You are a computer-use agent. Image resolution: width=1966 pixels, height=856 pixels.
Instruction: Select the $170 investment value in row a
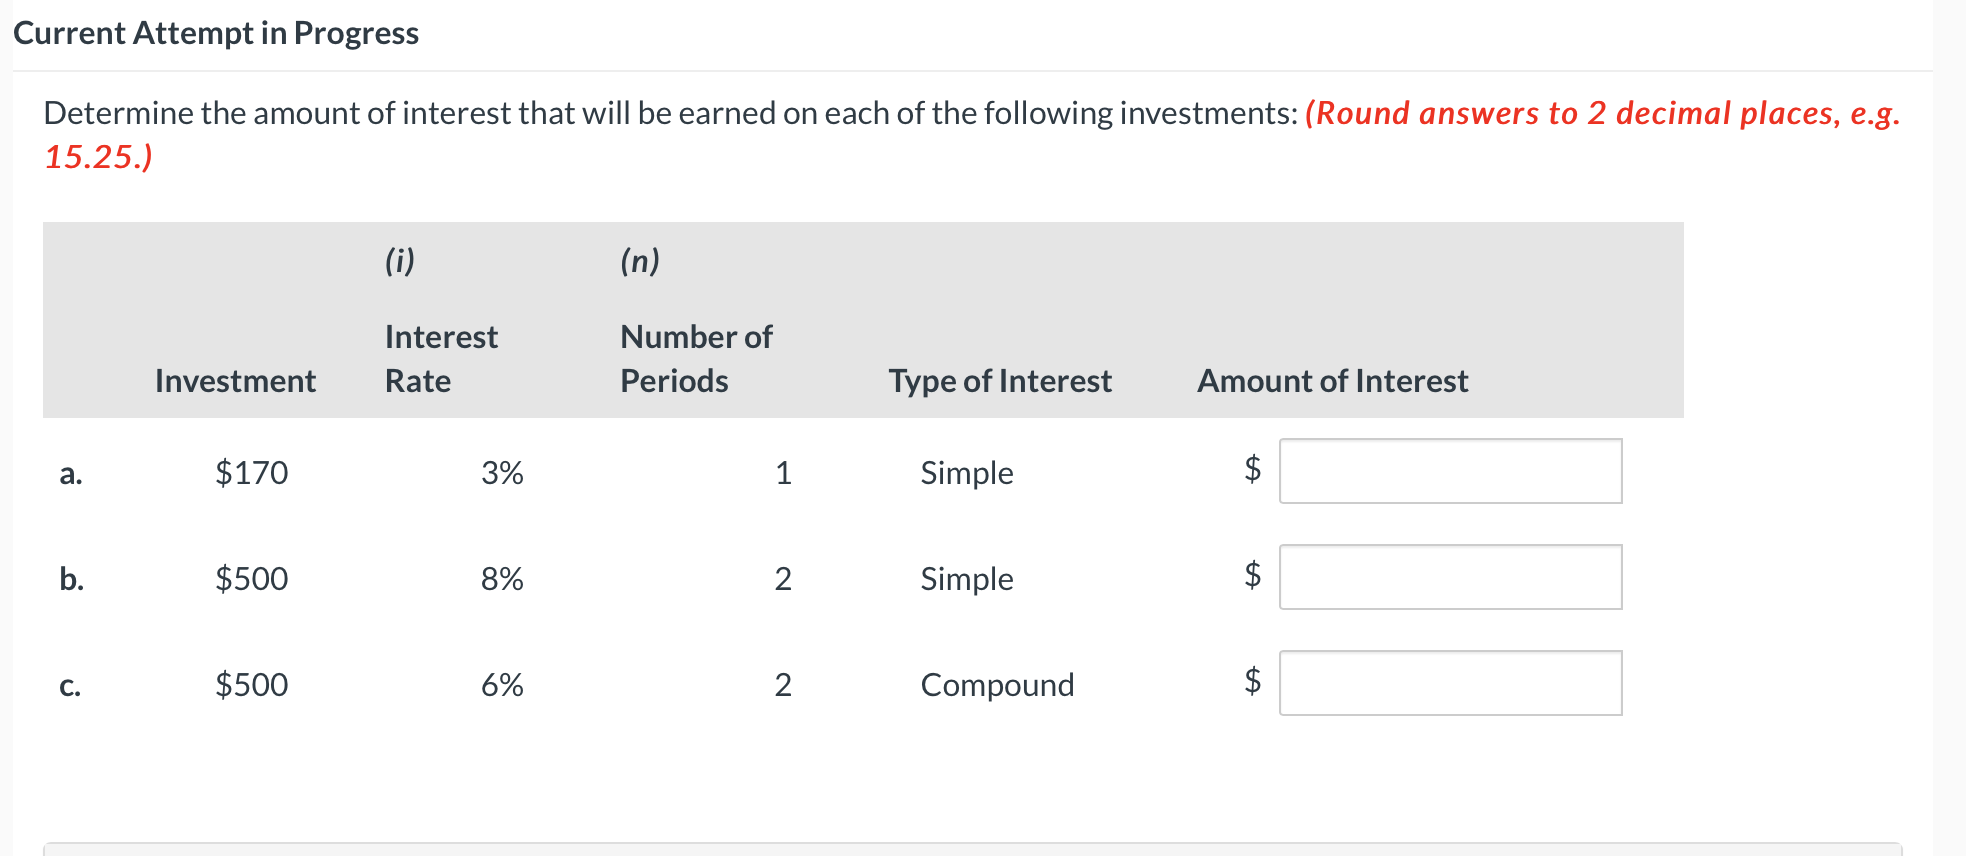(251, 473)
